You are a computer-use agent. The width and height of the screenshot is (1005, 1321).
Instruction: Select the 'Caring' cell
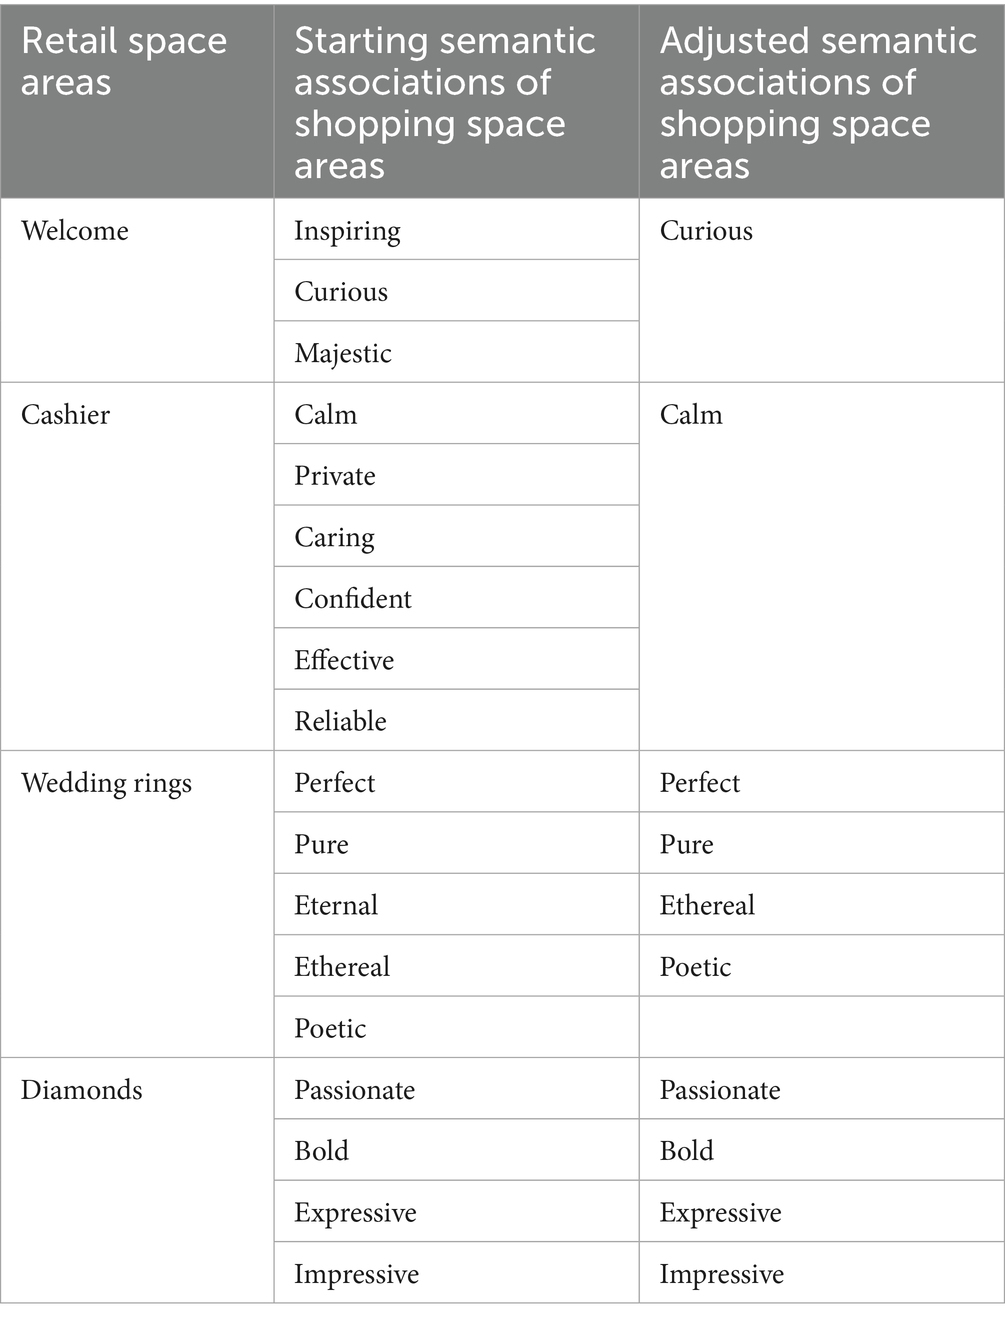(334, 537)
